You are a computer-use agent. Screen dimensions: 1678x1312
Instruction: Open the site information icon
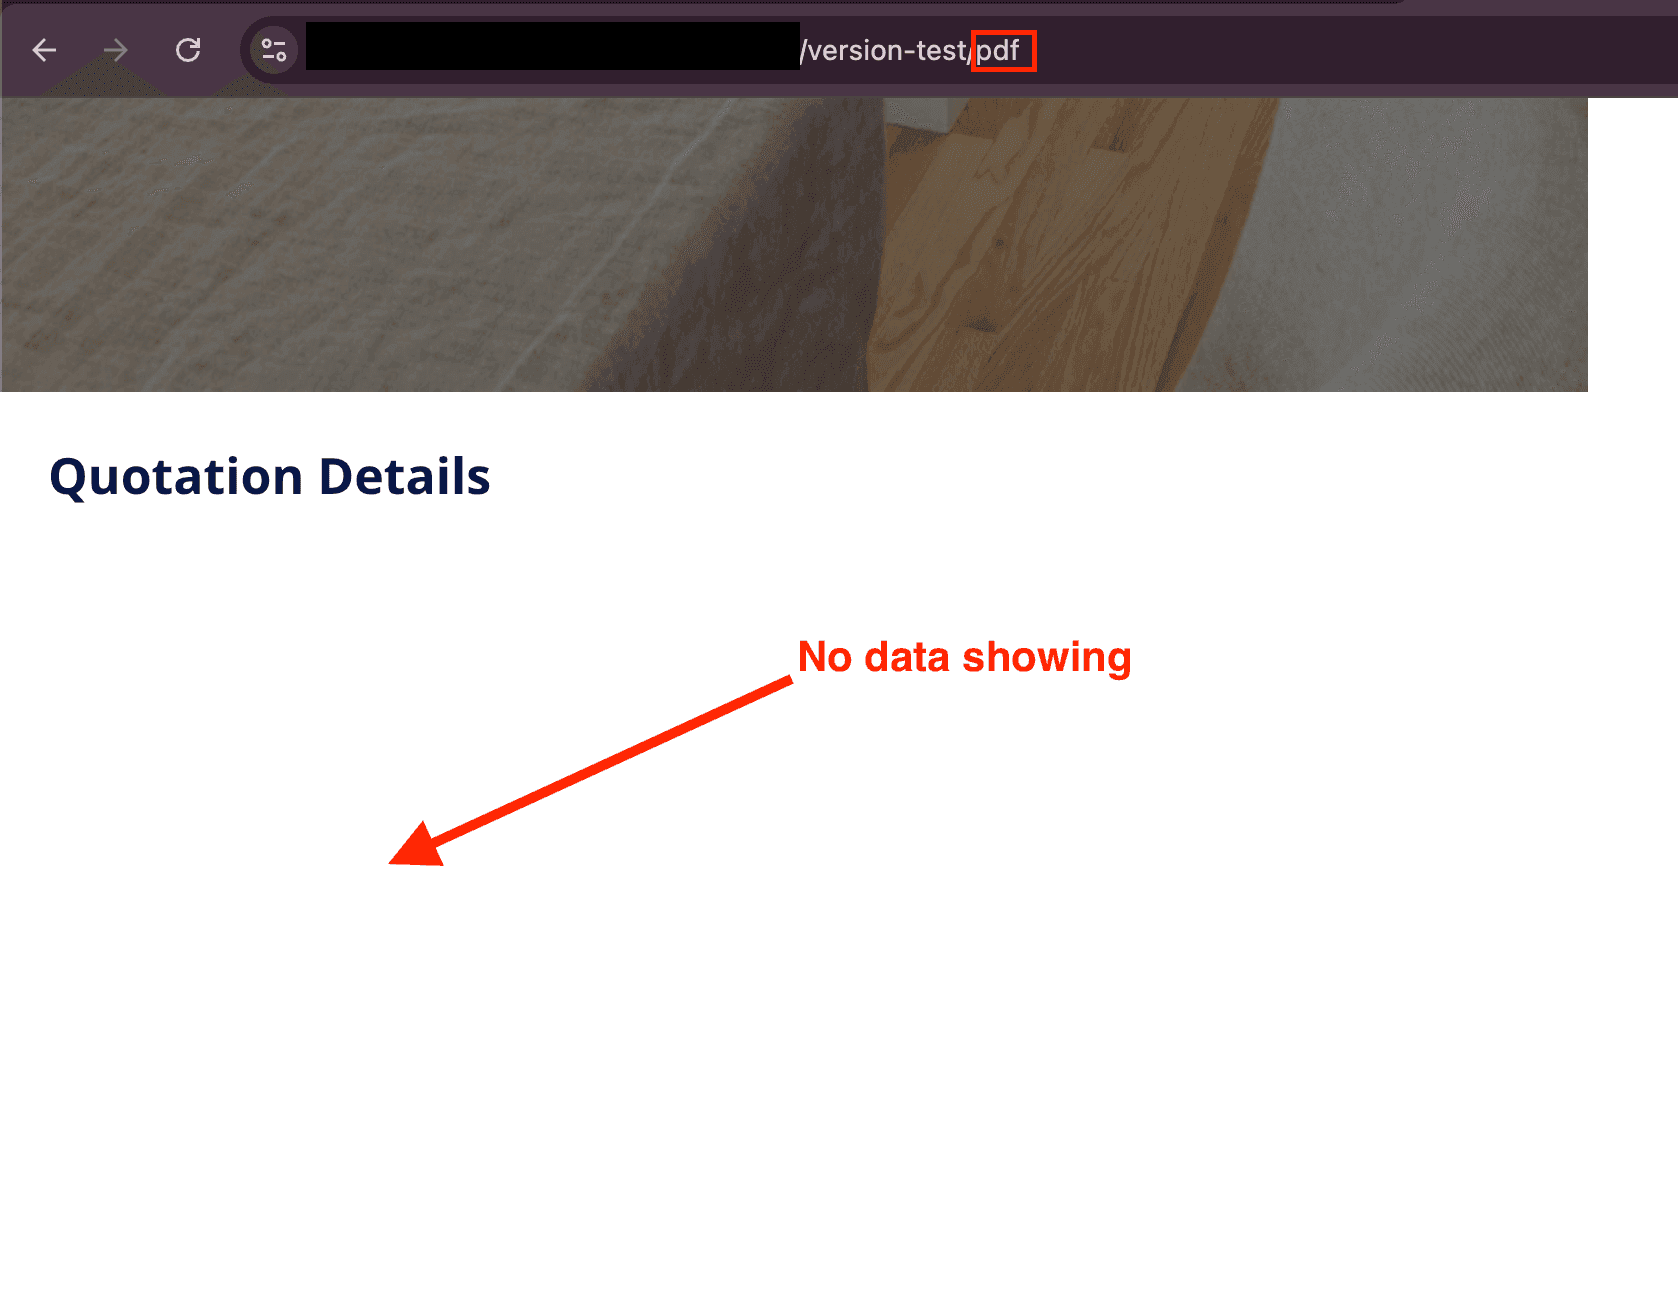tap(273, 50)
